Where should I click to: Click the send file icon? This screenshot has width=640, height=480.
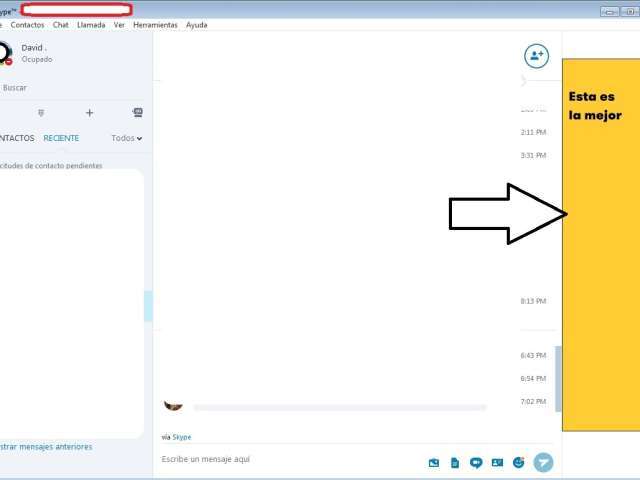click(x=454, y=463)
